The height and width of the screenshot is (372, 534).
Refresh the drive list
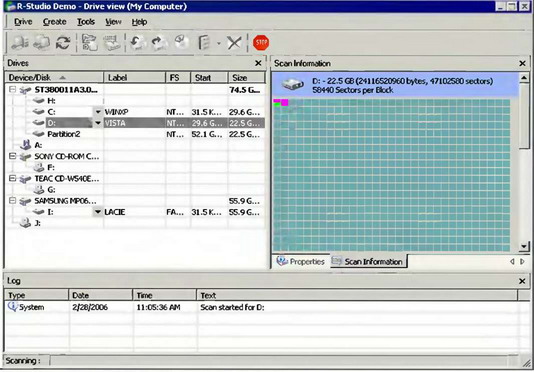point(63,43)
